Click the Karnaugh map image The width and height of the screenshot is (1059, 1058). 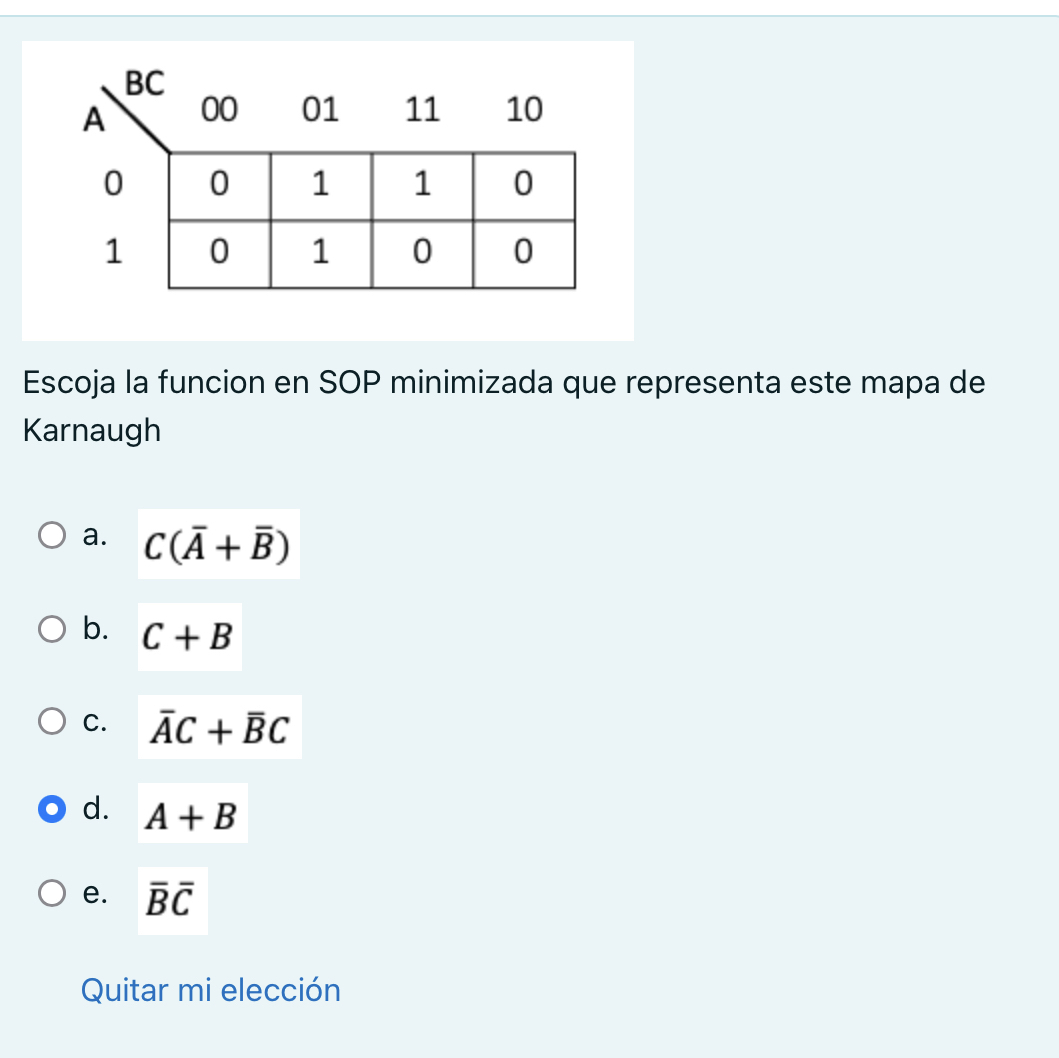[x=328, y=190]
